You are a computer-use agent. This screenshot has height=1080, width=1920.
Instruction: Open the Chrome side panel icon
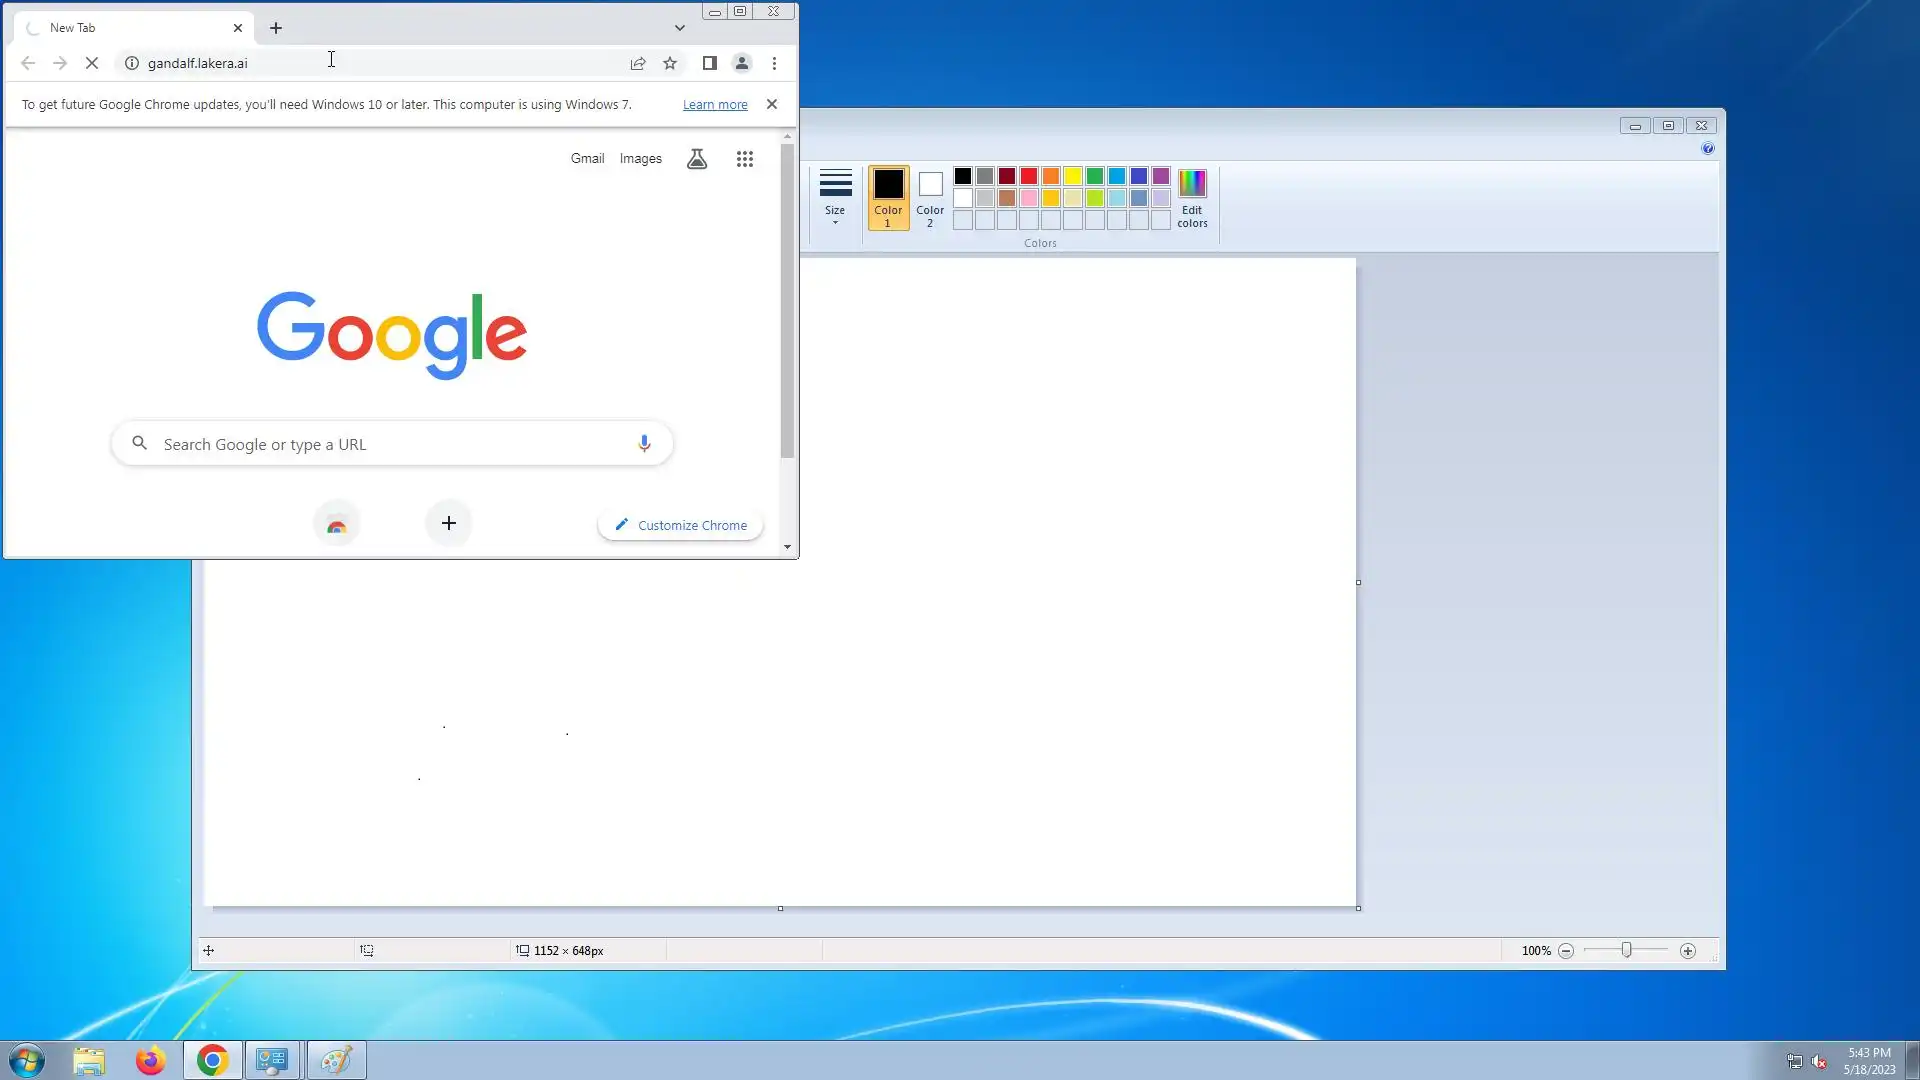point(709,63)
